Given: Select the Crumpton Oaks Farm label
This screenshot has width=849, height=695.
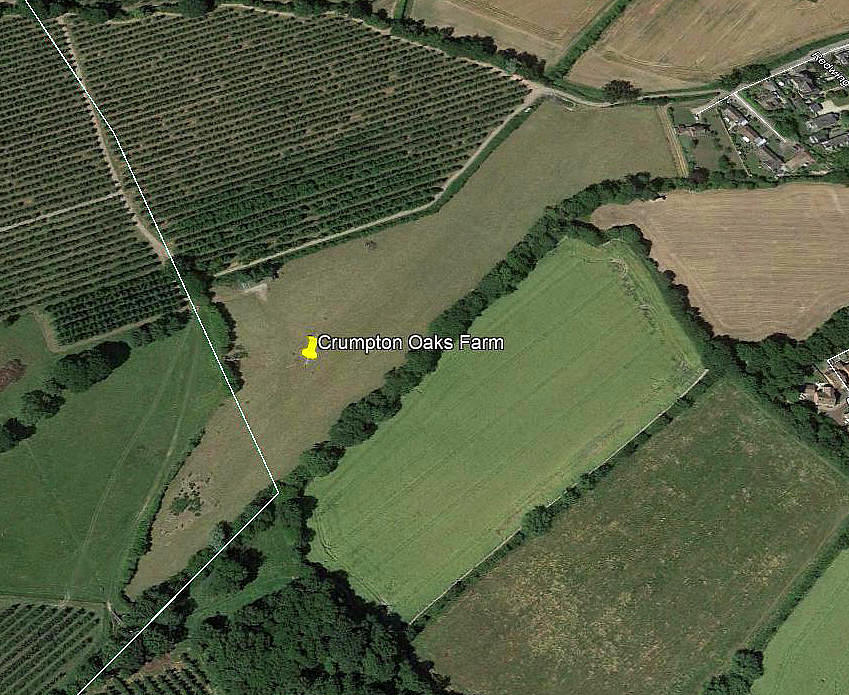Looking at the screenshot, I should pos(411,343).
